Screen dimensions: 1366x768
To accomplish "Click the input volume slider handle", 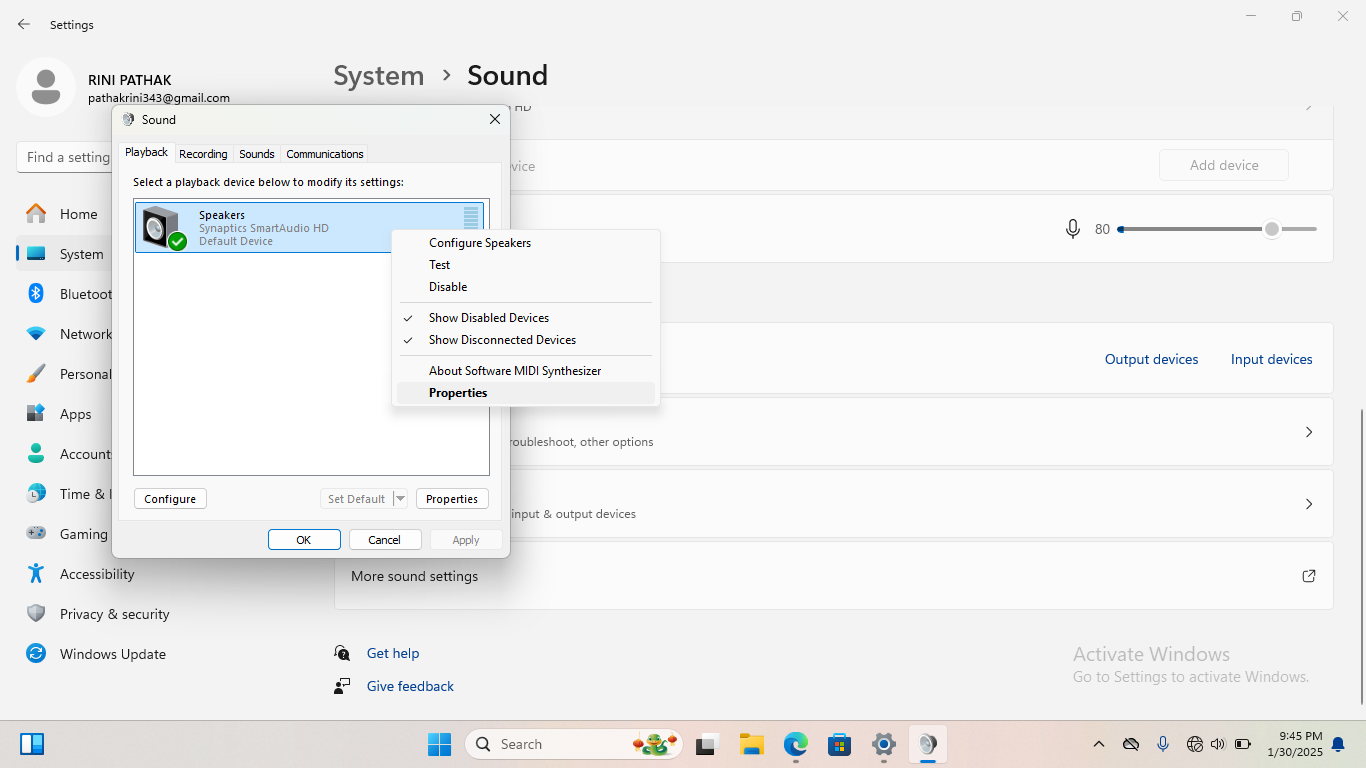I will pyautogui.click(x=1271, y=229).
